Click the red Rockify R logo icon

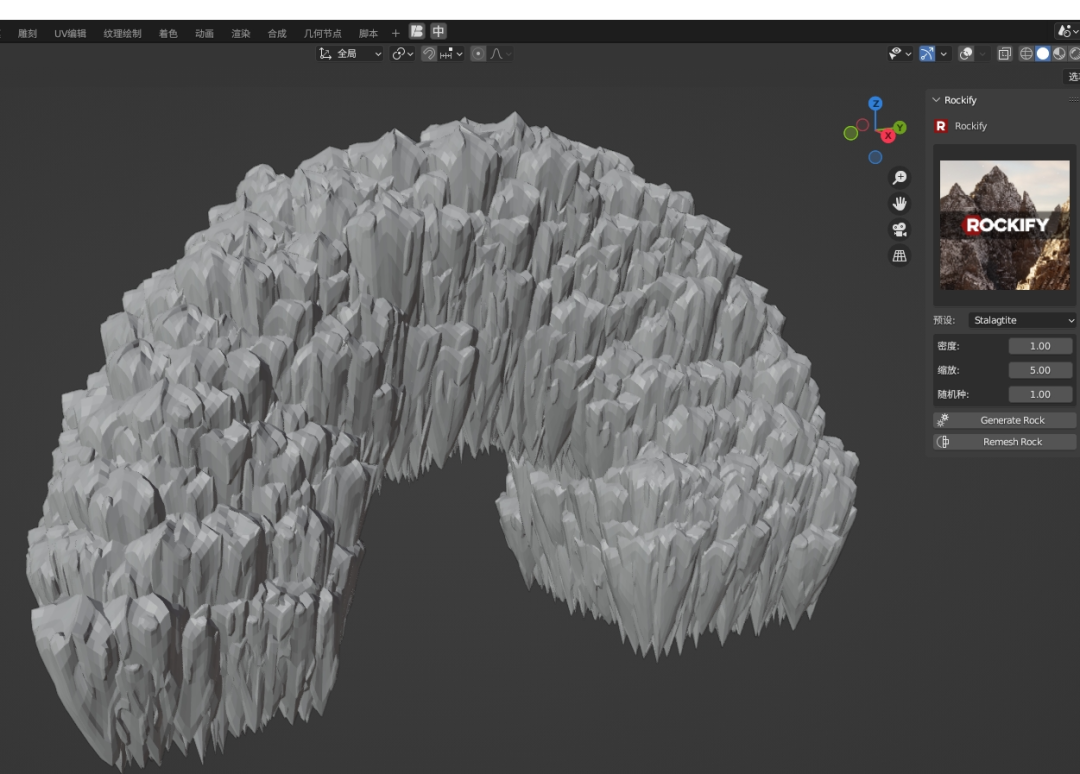tap(941, 126)
